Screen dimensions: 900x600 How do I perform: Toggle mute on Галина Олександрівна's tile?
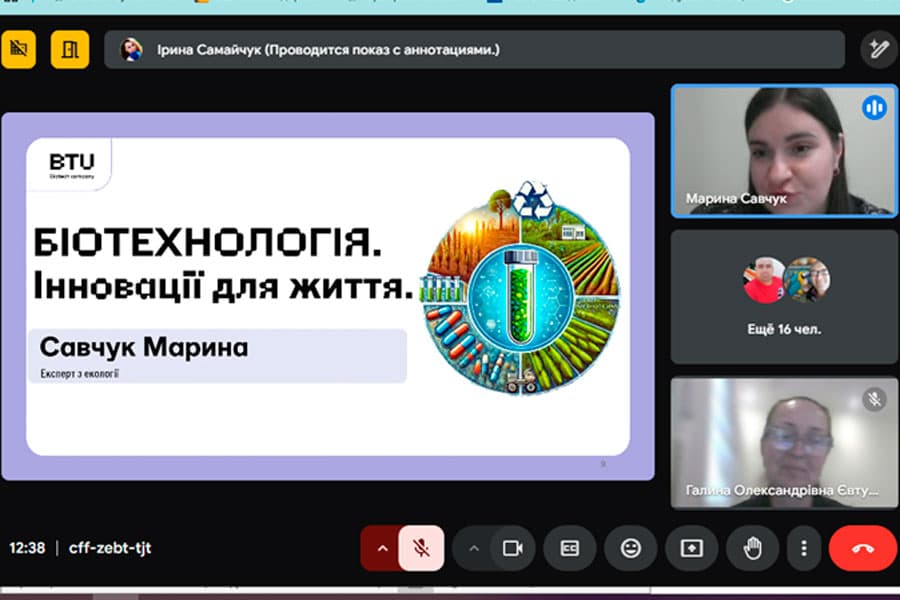875,398
